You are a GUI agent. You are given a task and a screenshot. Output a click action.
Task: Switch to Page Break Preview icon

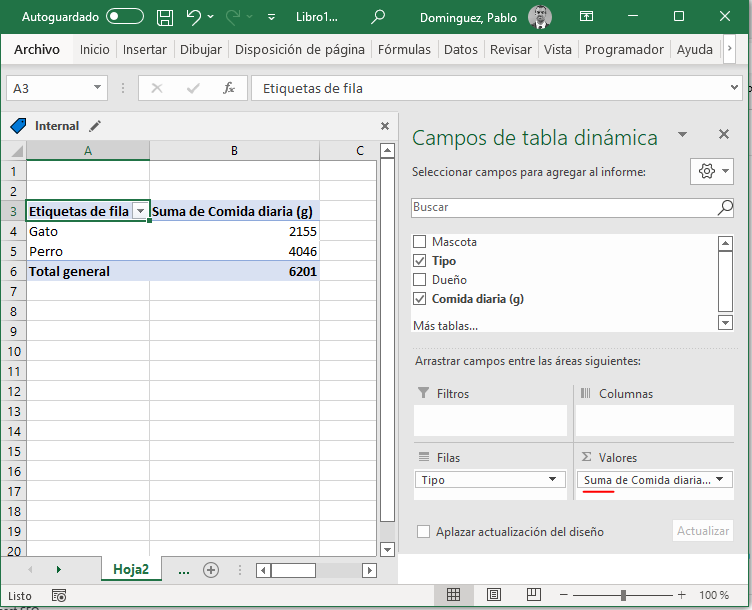pyautogui.click(x=534, y=595)
